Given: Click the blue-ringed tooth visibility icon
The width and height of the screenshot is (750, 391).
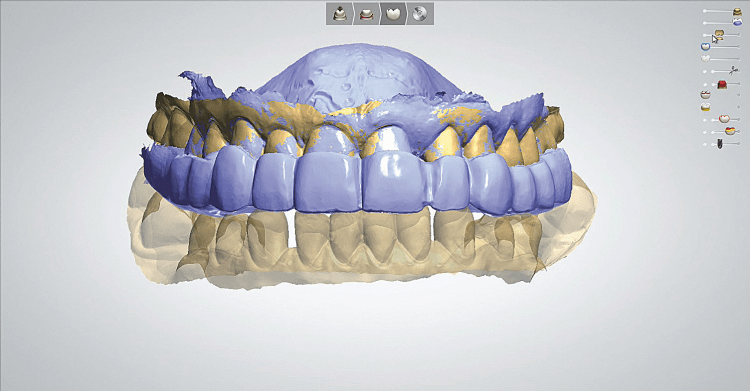Looking at the screenshot, I should pos(705,46).
